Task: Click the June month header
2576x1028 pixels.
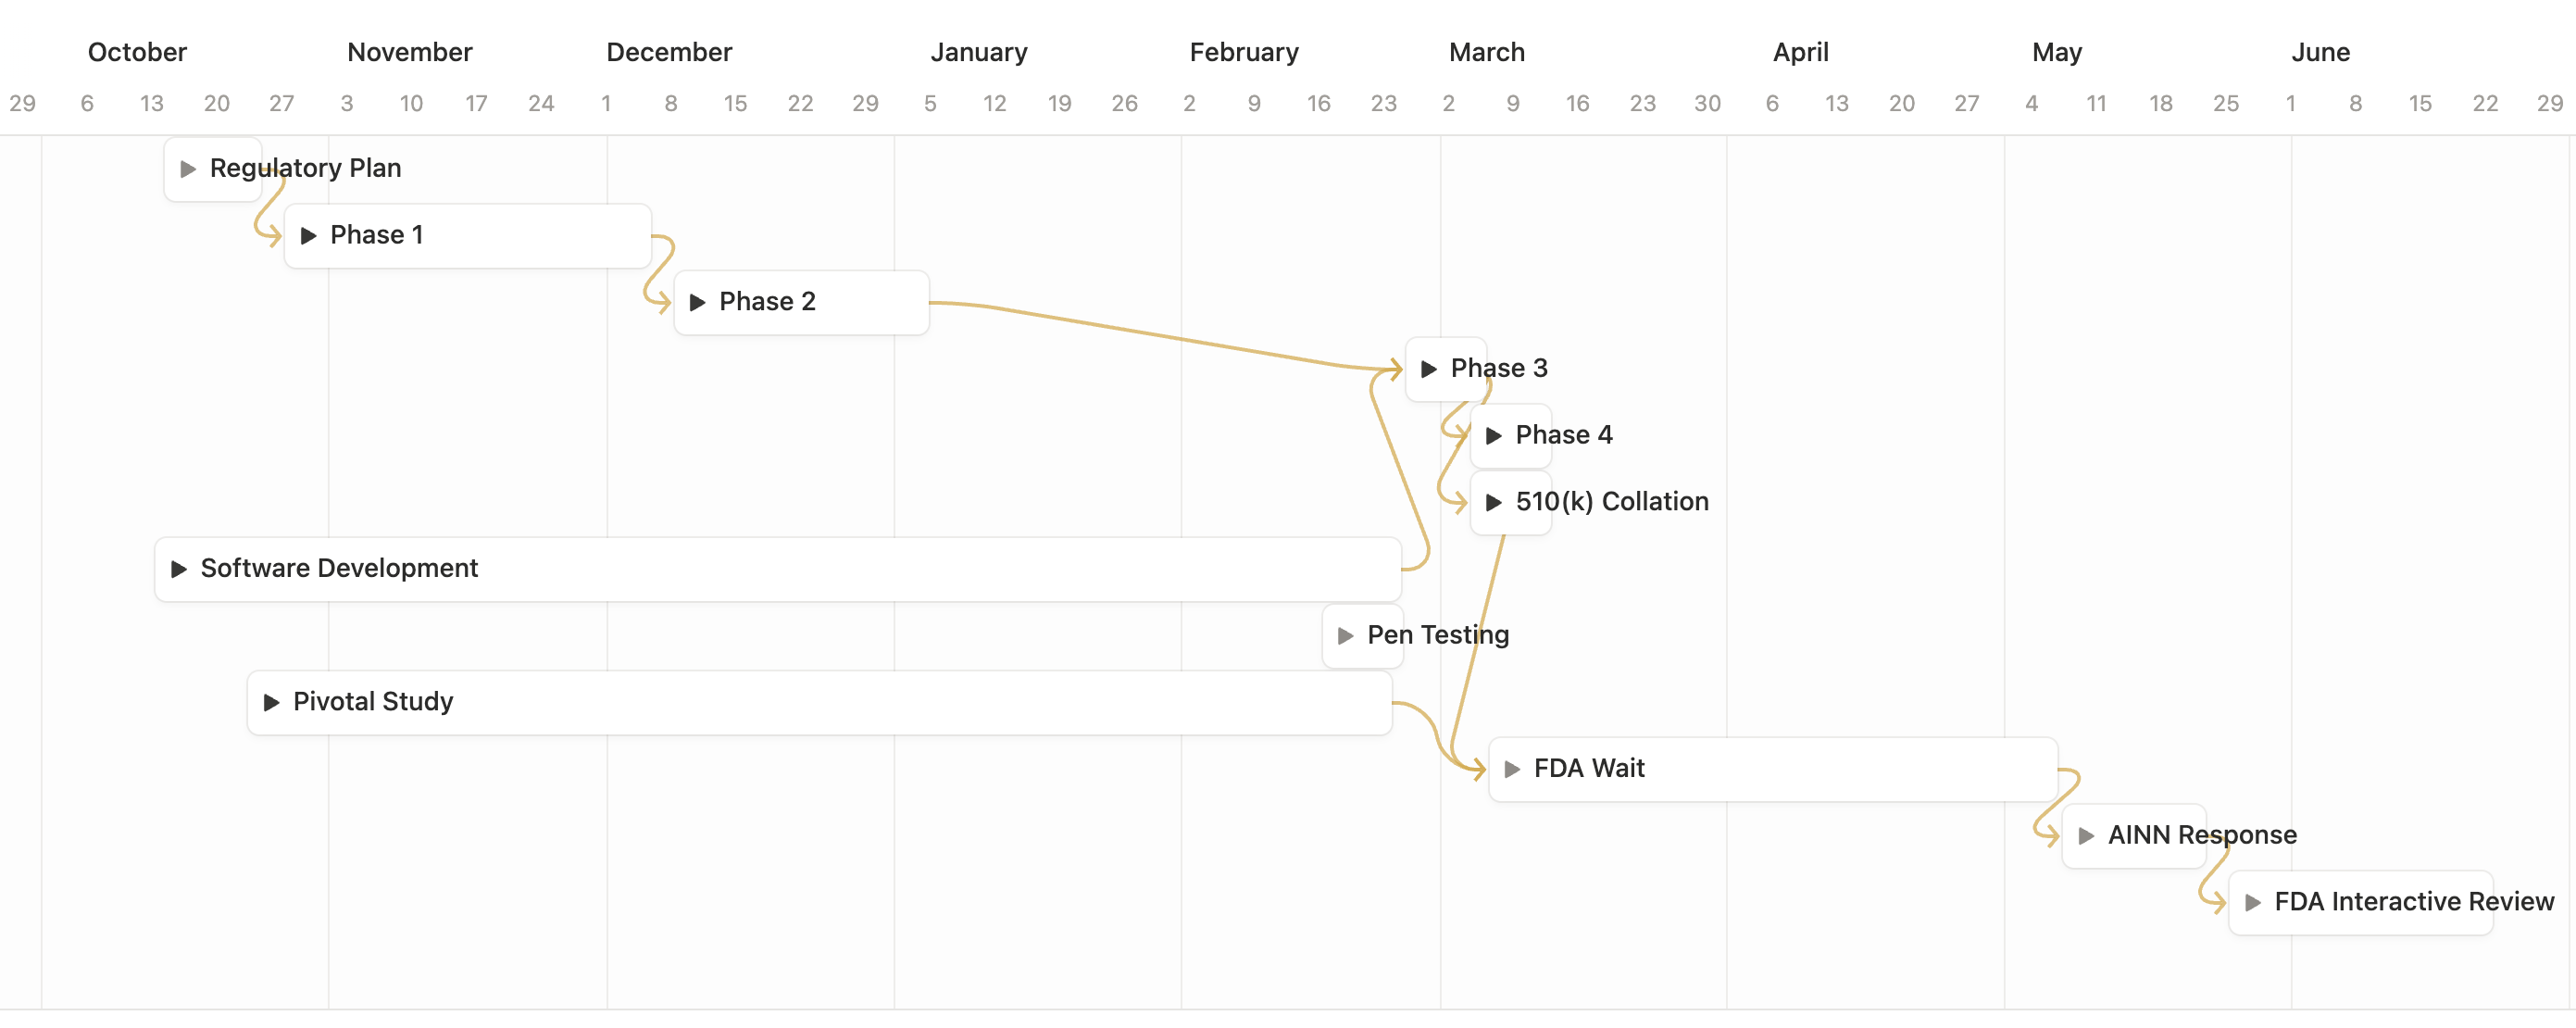Action: [2321, 52]
